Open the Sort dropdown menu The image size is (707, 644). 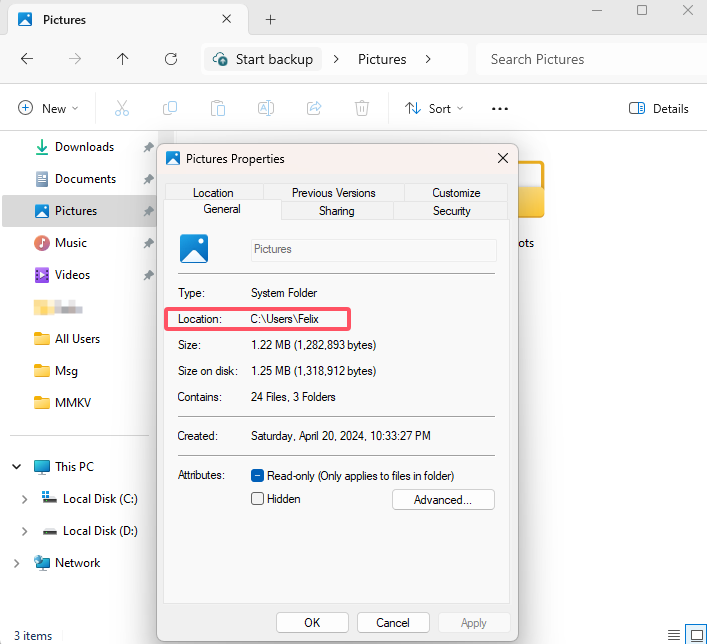click(x=434, y=108)
